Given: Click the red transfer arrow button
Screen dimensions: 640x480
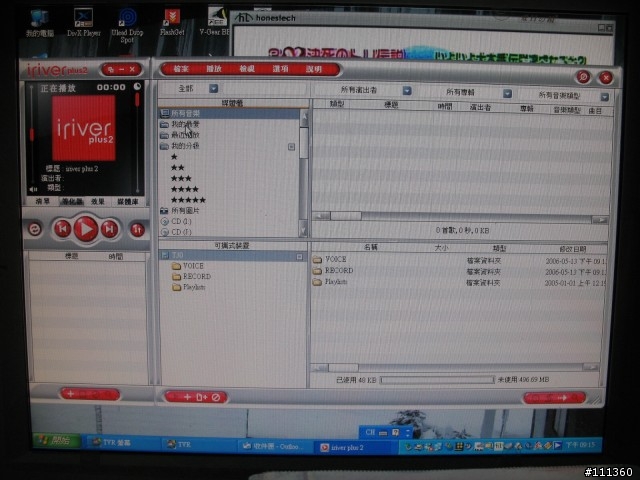Looking at the screenshot, I should 554,397.
